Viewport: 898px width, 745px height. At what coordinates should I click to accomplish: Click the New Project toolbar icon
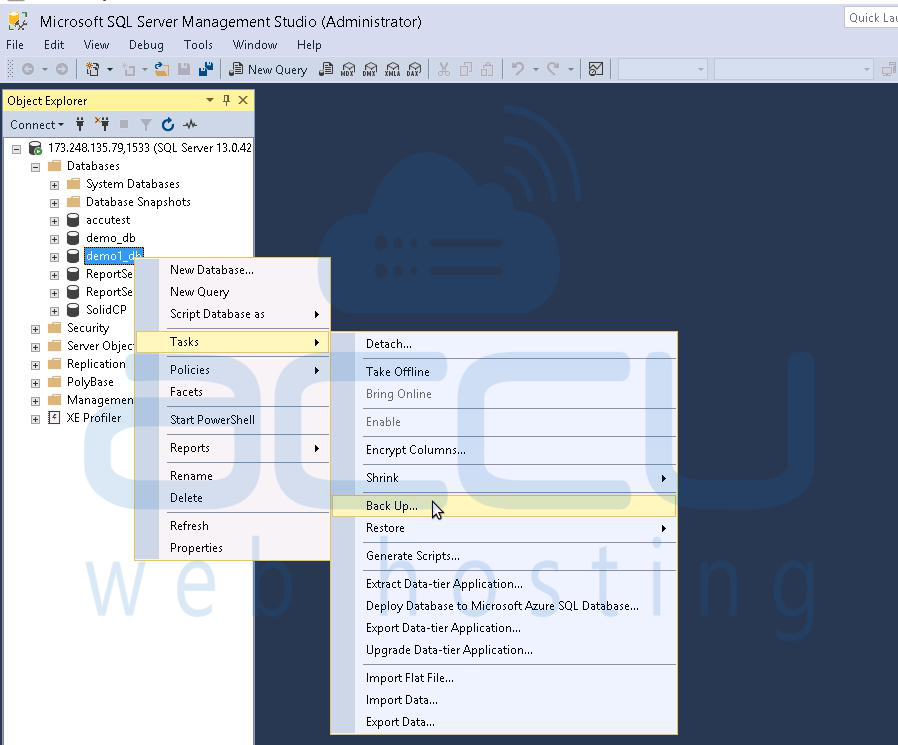click(92, 69)
